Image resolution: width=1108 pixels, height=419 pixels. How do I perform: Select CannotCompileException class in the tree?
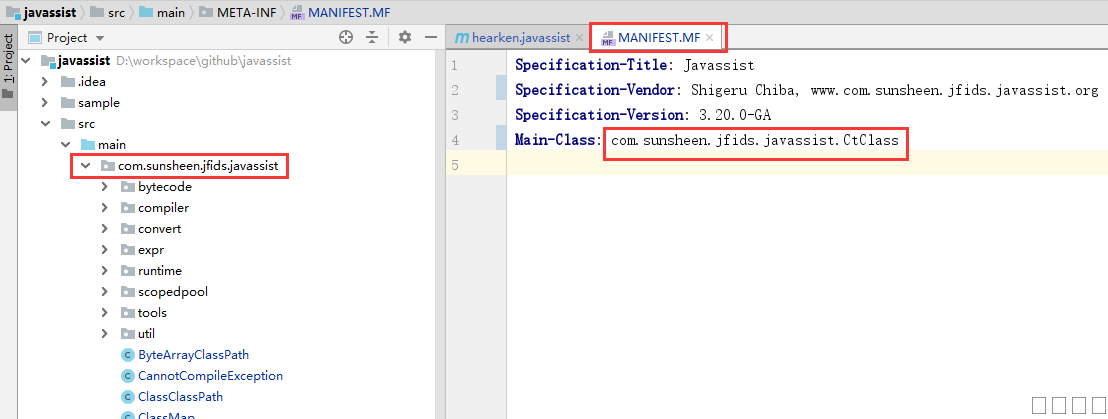pyautogui.click(x=210, y=376)
